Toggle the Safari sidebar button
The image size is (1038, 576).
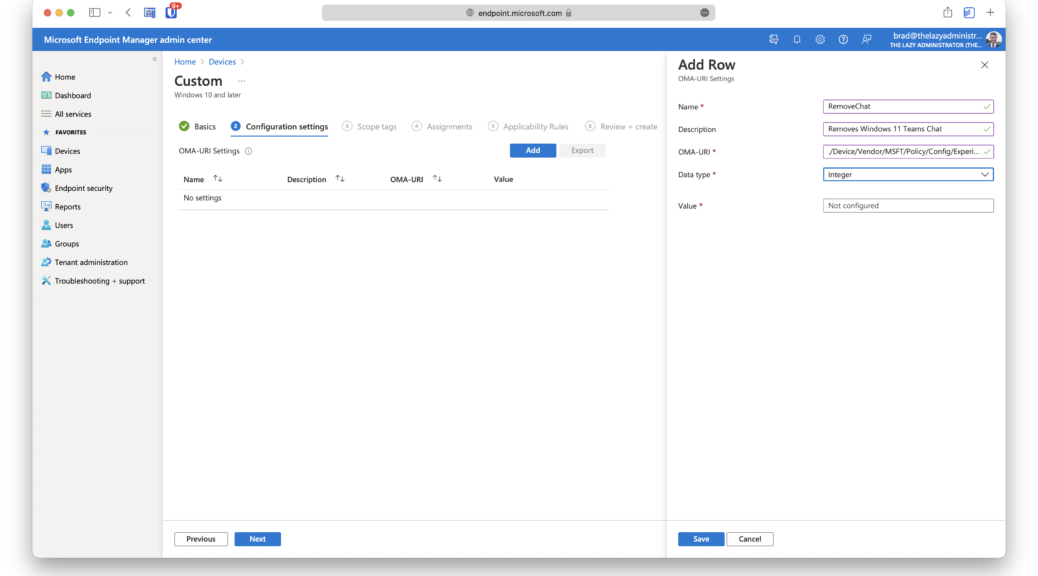click(x=95, y=13)
